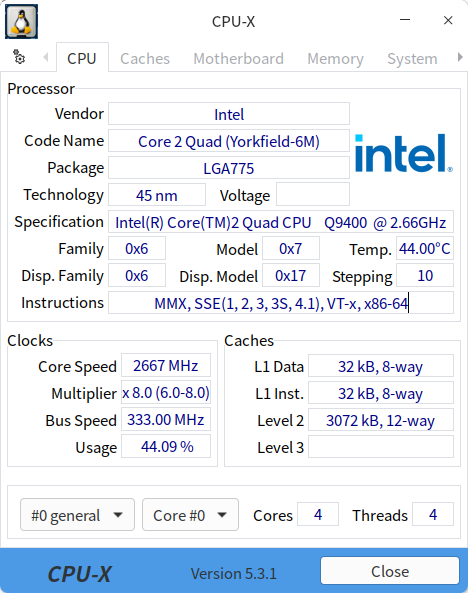Click the right tab scroll arrow
The width and height of the screenshot is (468, 593).
coord(460,57)
